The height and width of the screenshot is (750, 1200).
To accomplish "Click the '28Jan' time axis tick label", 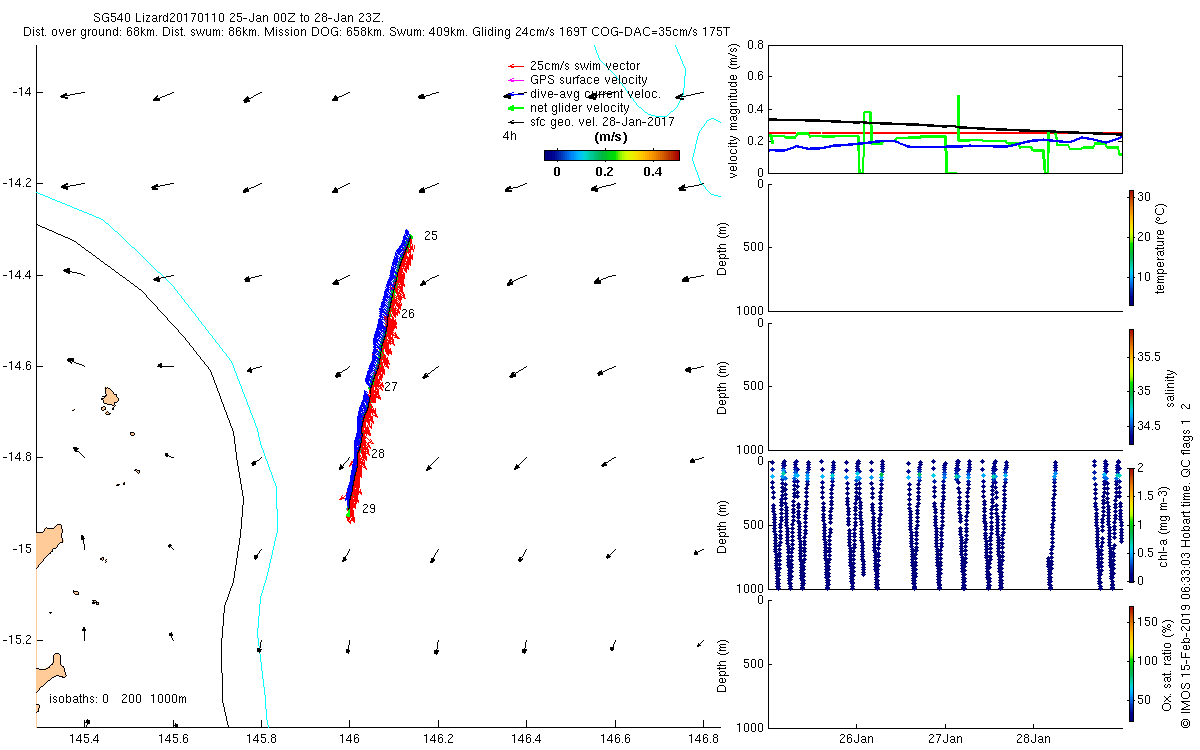I will click(1033, 740).
